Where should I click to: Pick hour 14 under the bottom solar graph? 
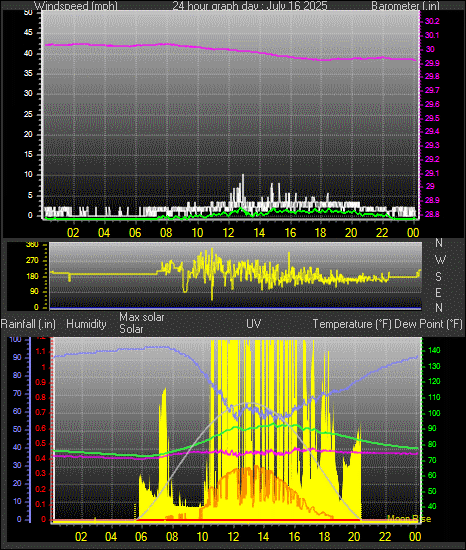pos(263,537)
